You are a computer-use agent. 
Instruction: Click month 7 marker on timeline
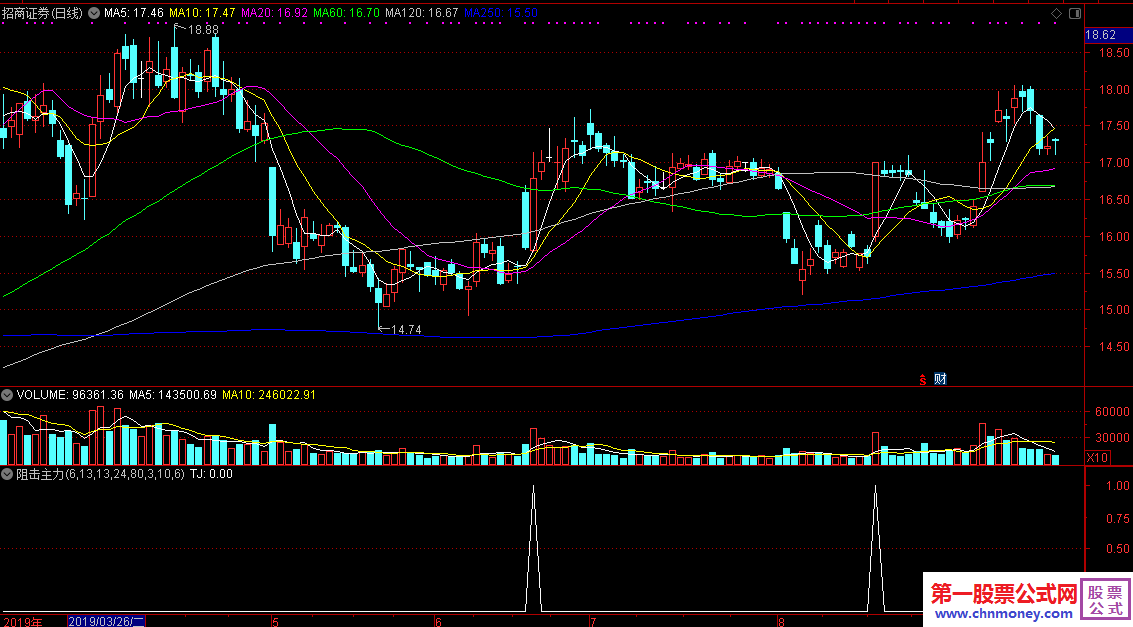(593, 621)
